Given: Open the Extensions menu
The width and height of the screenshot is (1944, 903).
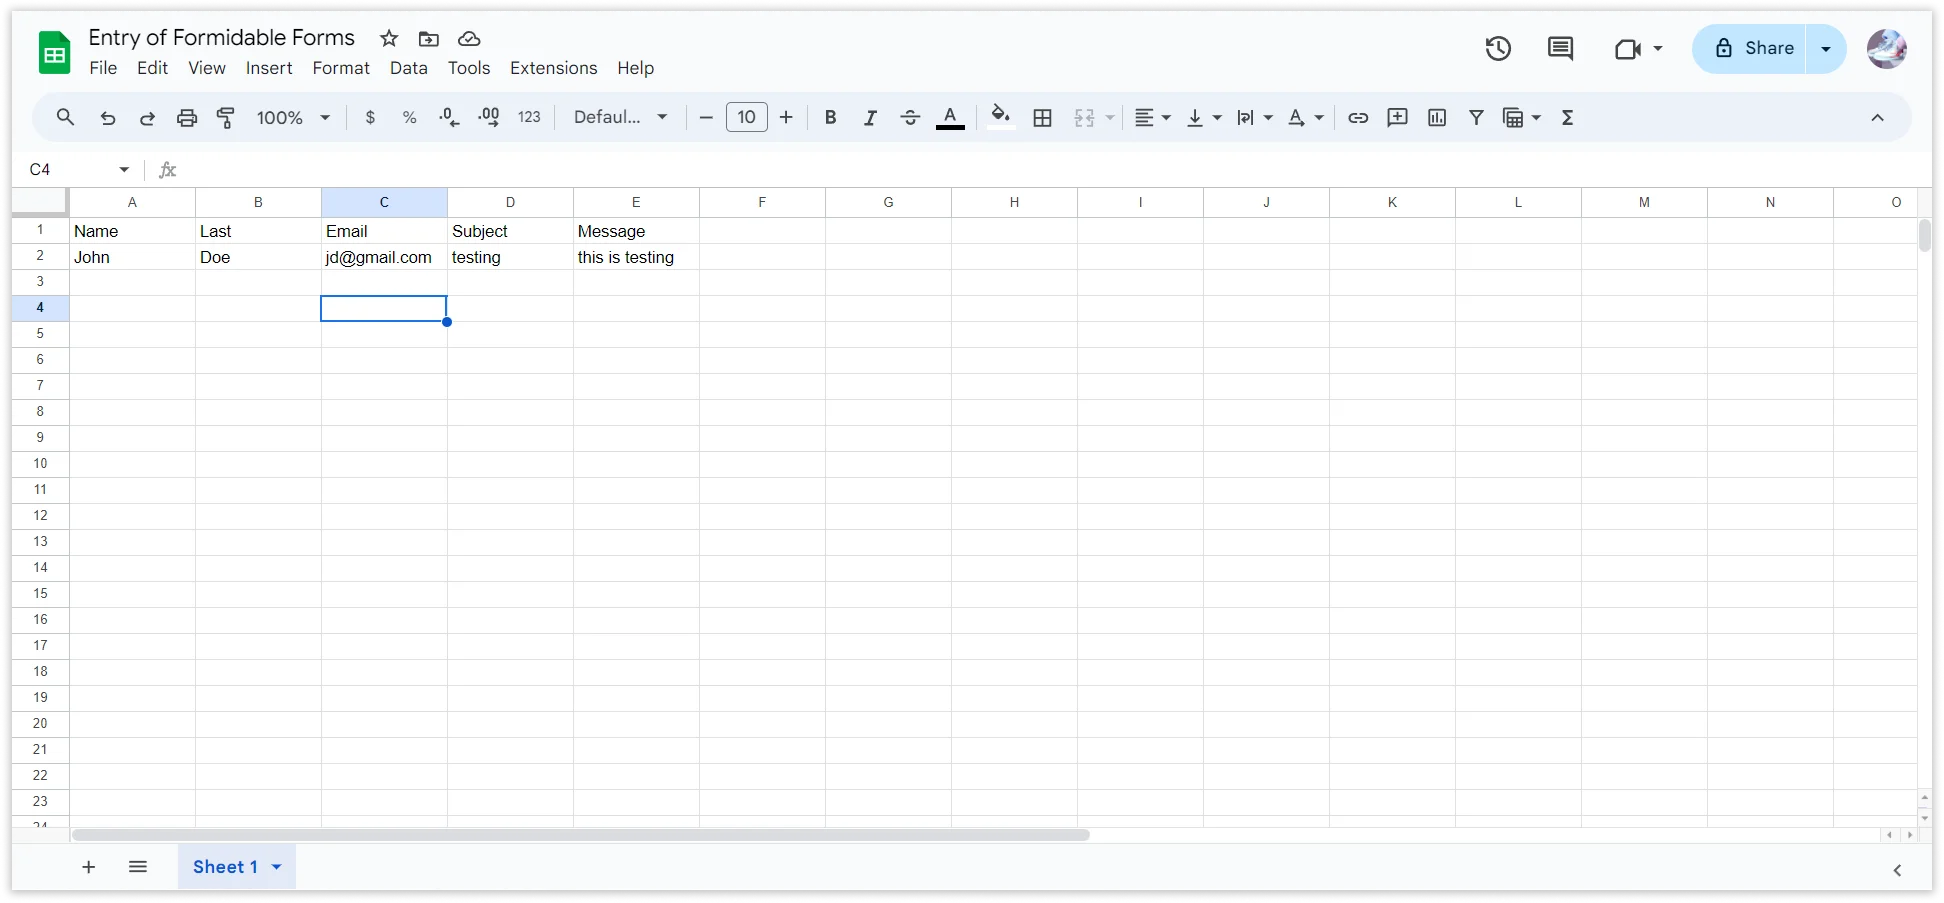Looking at the screenshot, I should point(553,68).
